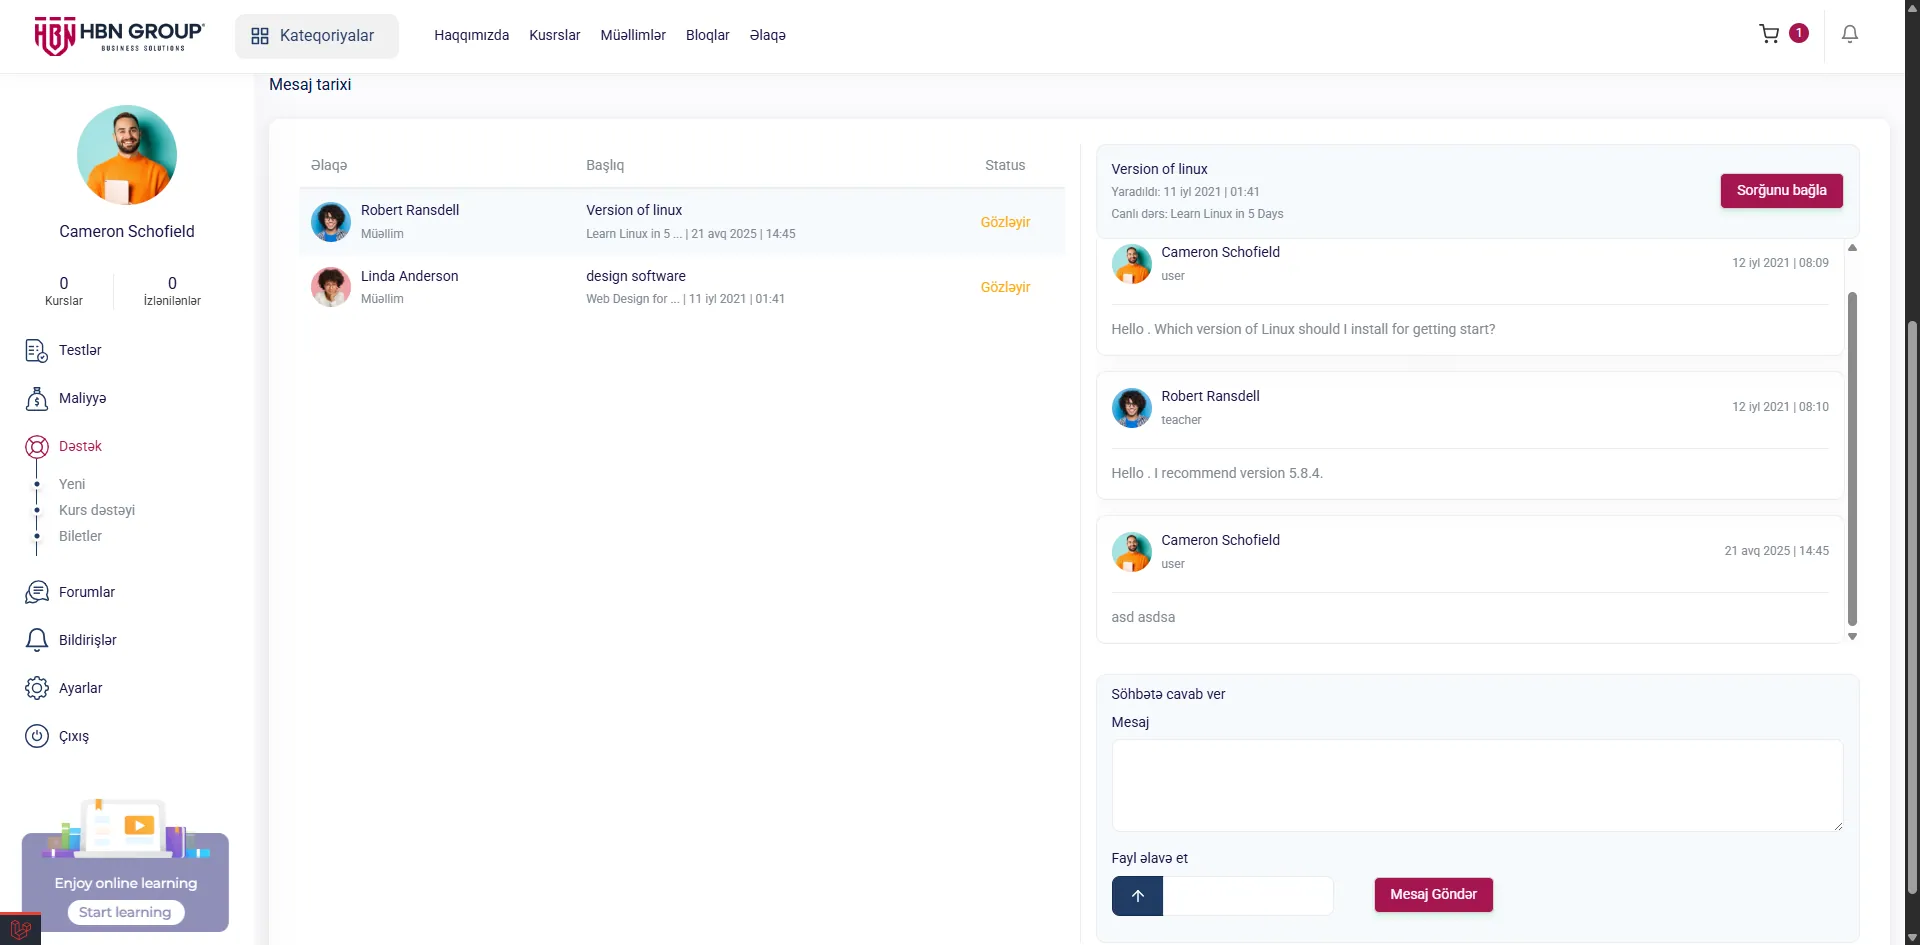The height and width of the screenshot is (945, 1920).
Task: Focus the Mesaj text area
Action: click(x=1477, y=785)
